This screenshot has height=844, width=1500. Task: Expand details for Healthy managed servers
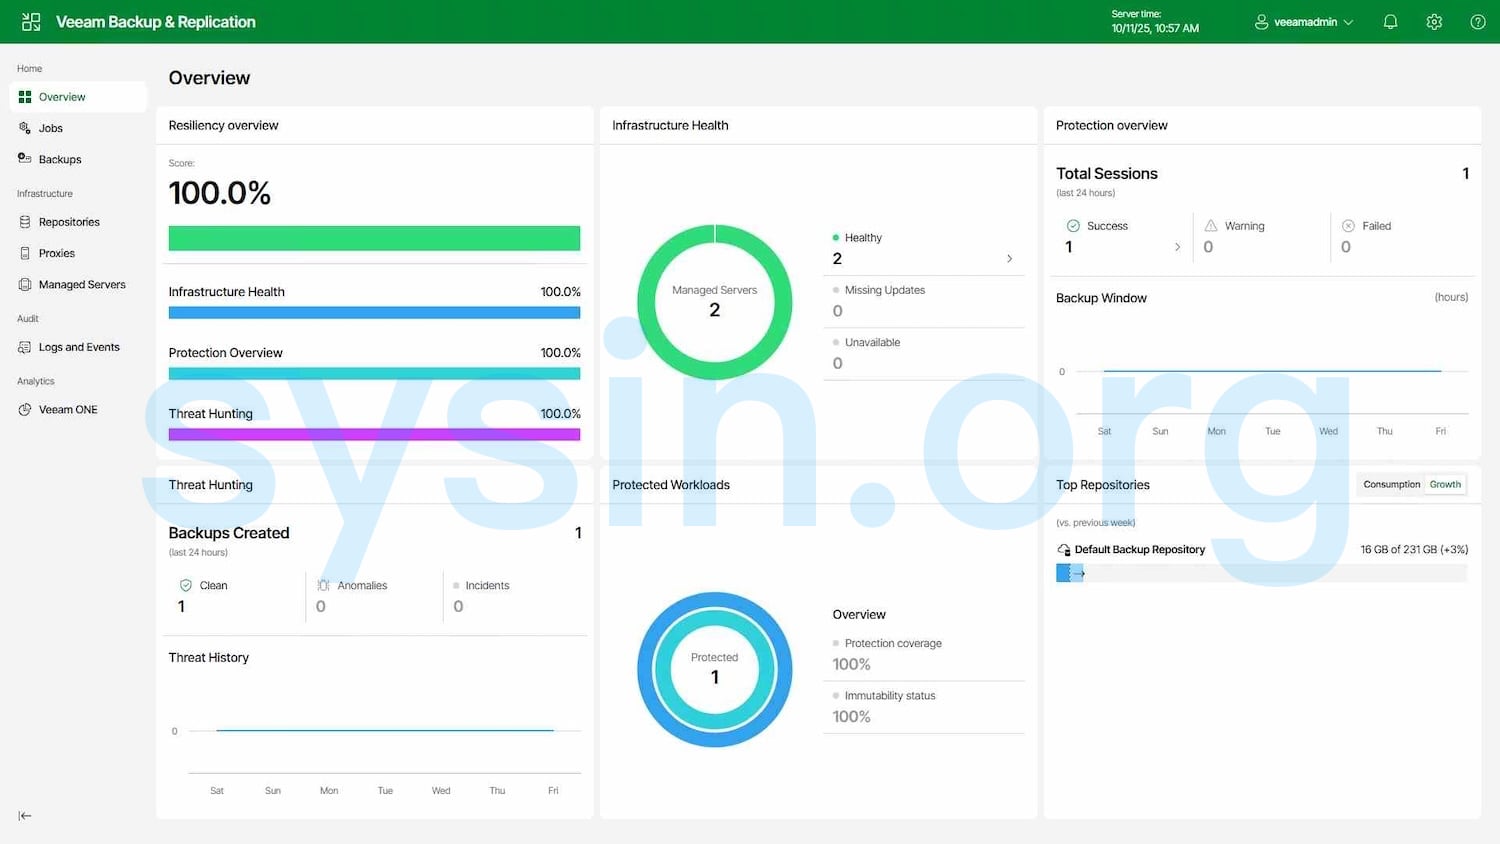(x=1009, y=258)
